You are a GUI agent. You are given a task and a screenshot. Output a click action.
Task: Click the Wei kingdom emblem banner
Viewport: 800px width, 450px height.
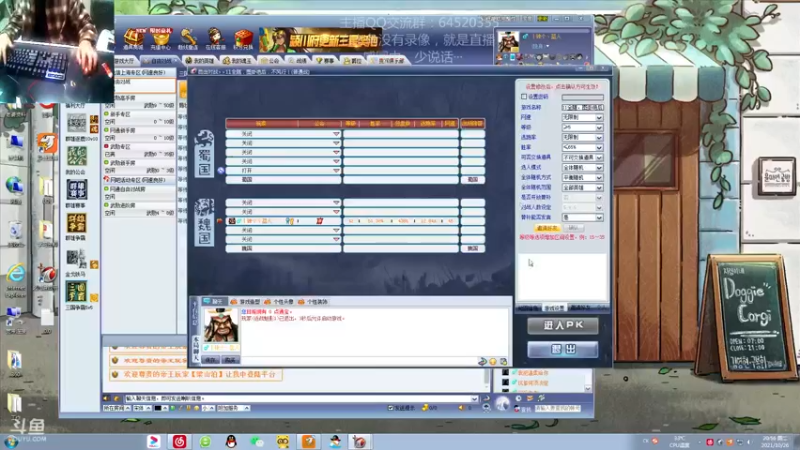(x=204, y=222)
